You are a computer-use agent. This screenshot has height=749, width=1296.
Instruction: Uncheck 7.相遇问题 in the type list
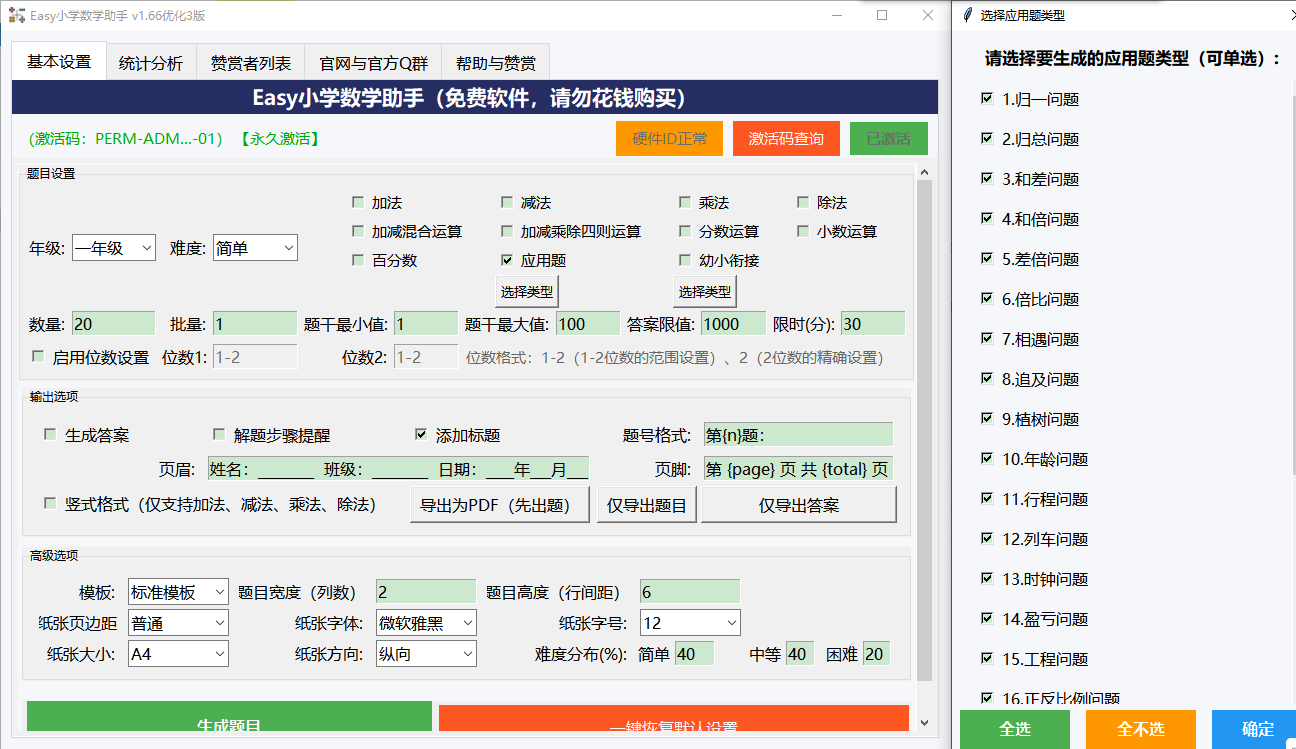985,339
